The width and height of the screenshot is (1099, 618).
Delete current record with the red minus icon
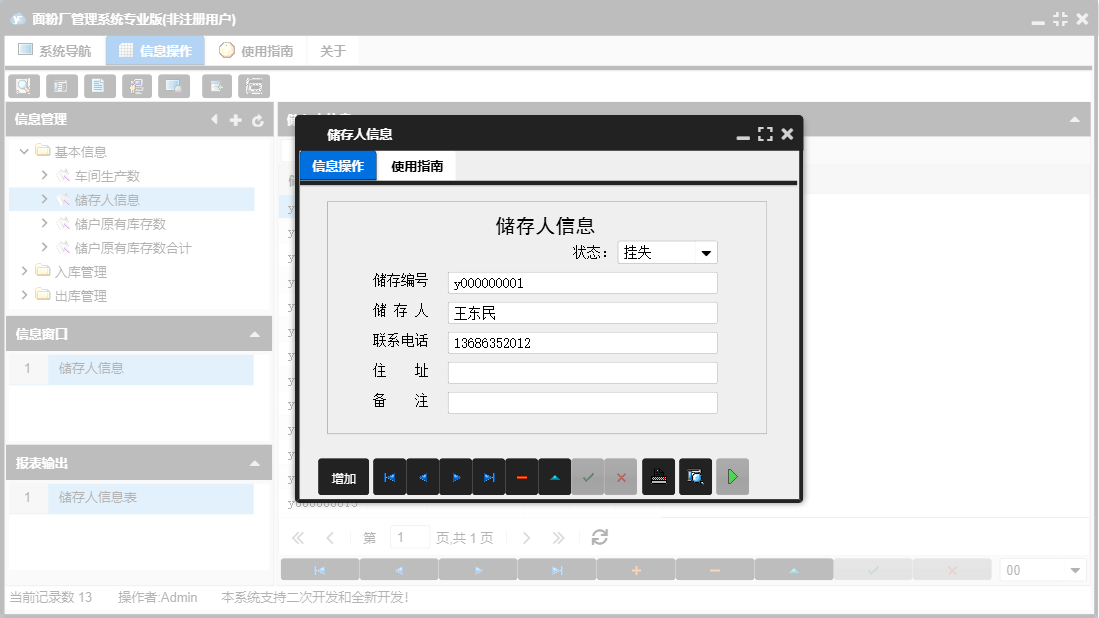tap(521, 477)
